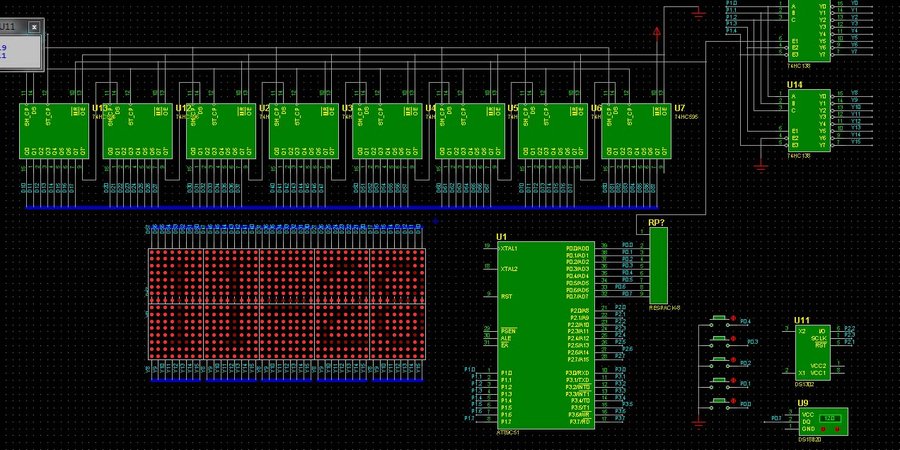
Task: Select the U14 74HC138 decoder chip
Action: [810, 120]
